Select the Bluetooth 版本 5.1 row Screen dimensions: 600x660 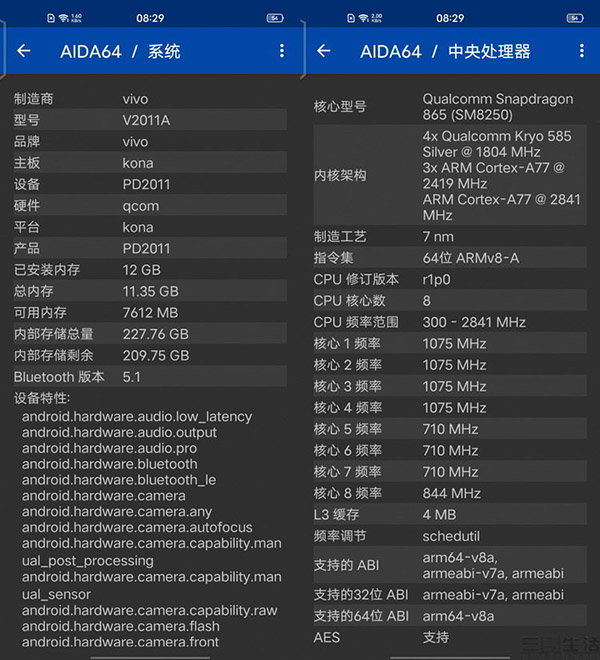[x=150, y=377]
